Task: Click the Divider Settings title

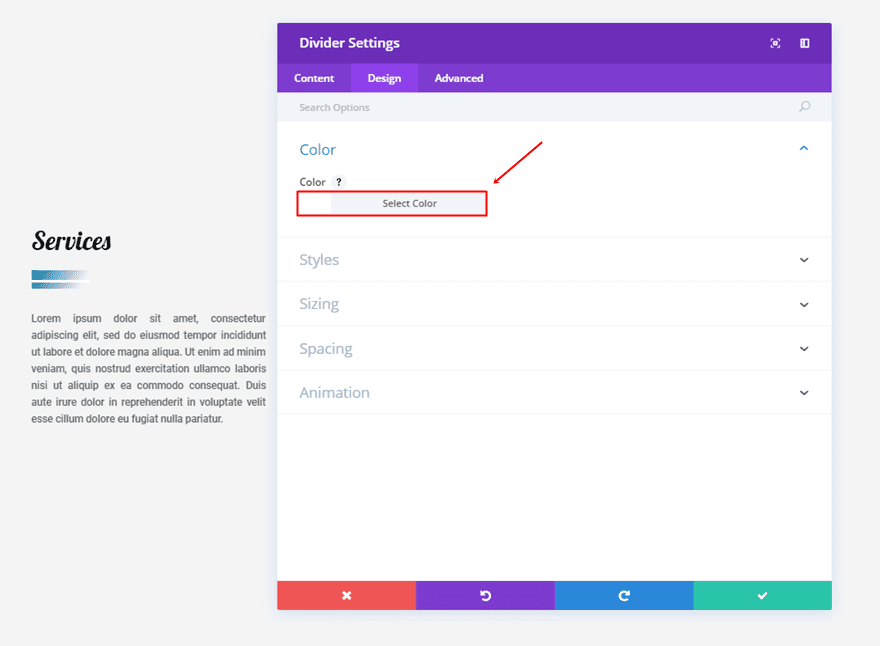Action: click(350, 43)
